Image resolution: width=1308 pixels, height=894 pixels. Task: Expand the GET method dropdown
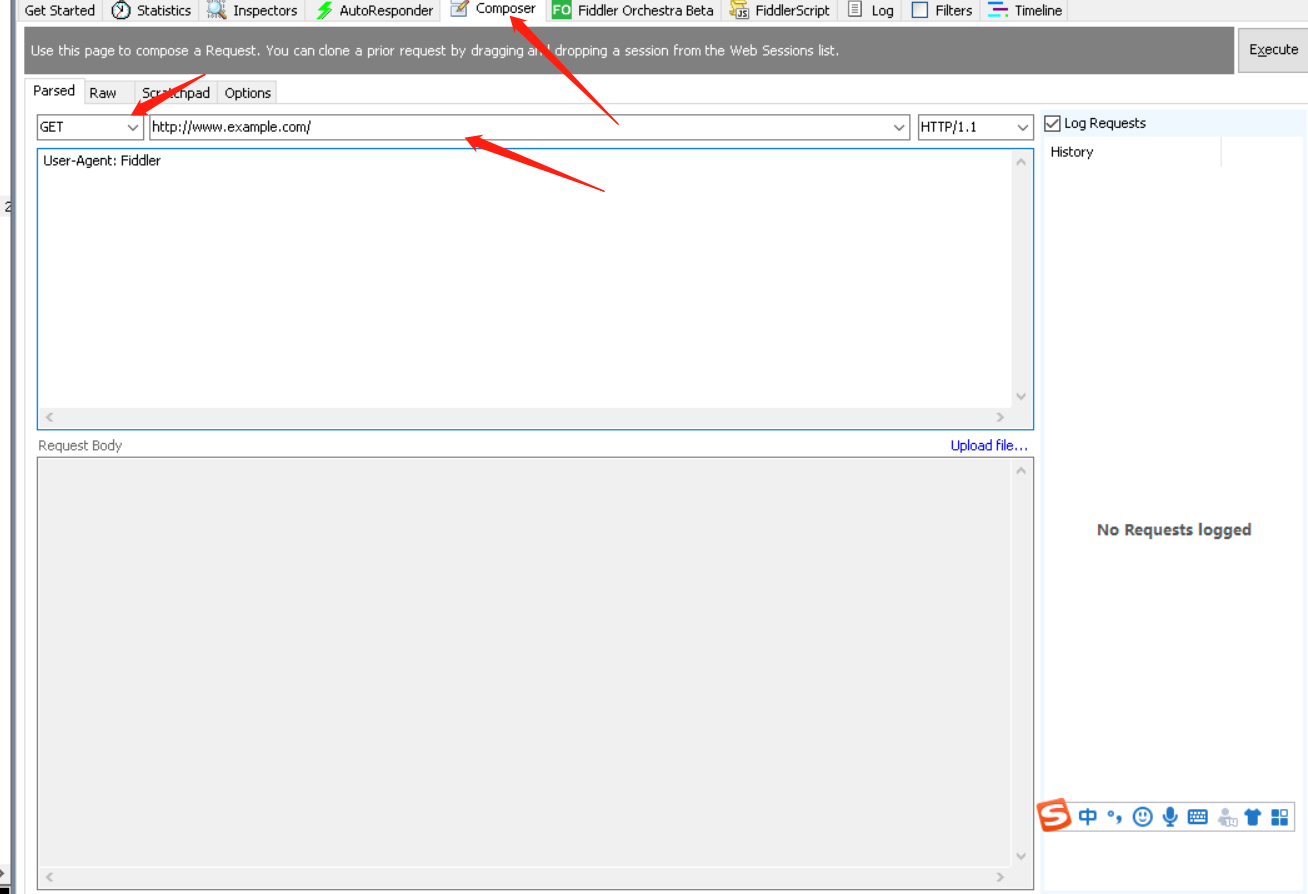[x=132, y=127]
